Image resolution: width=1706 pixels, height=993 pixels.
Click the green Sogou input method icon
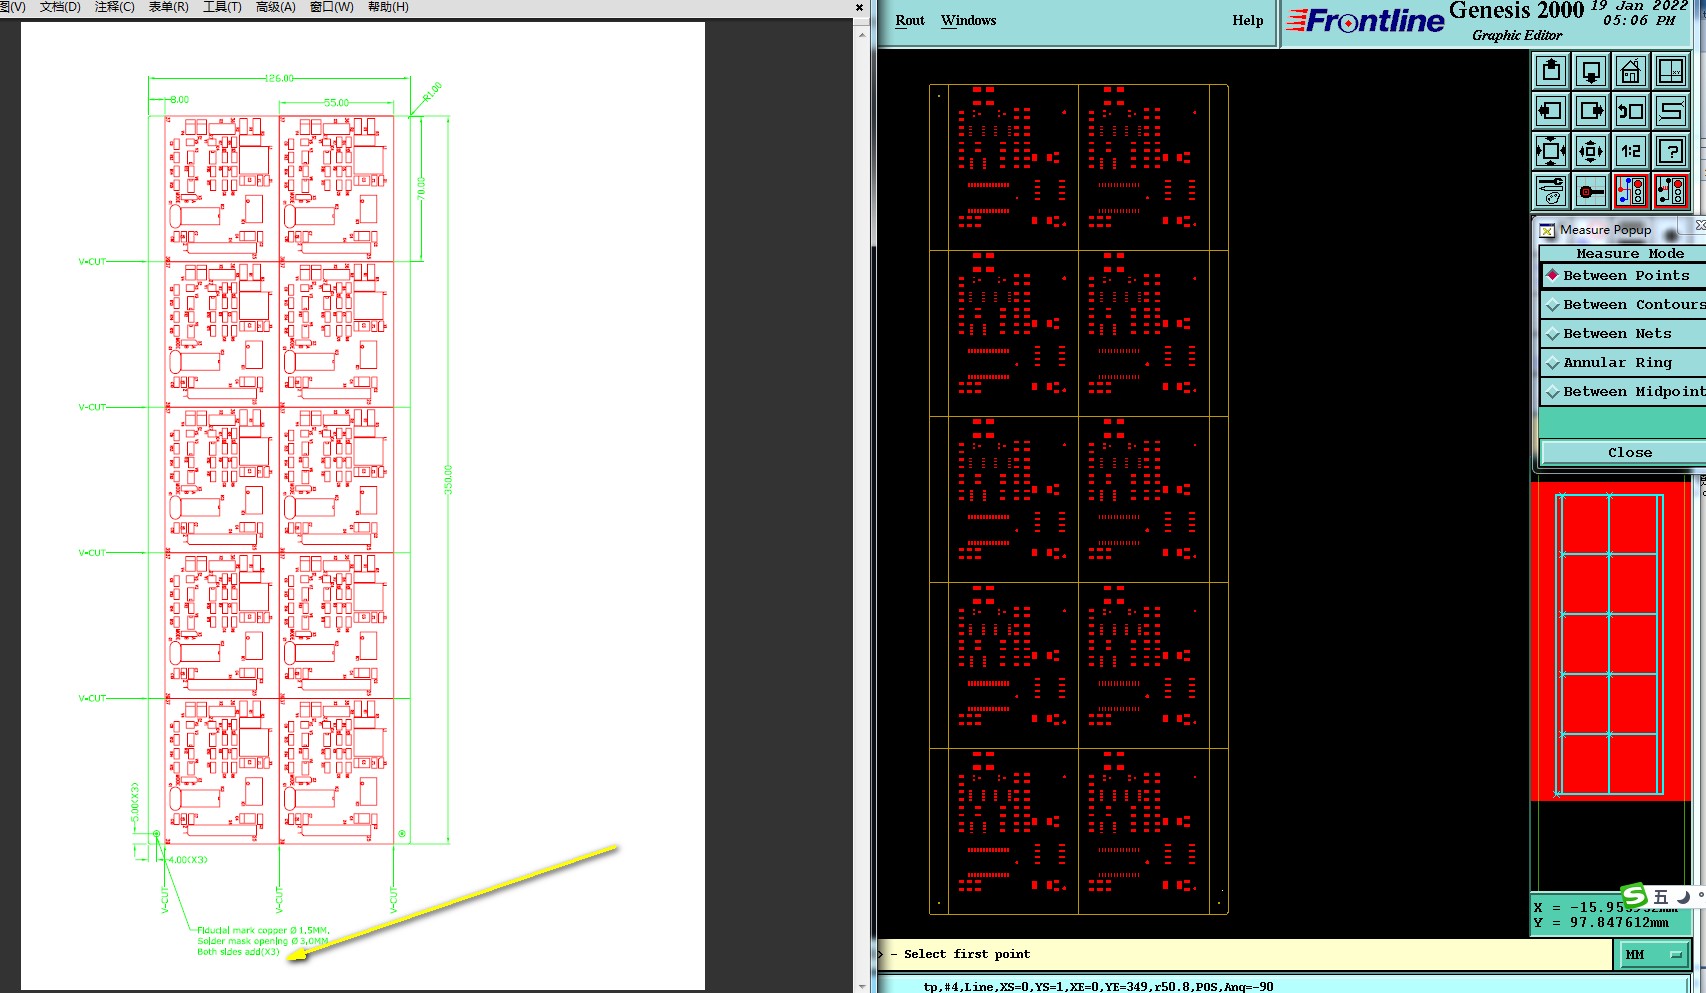click(1634, 897)
